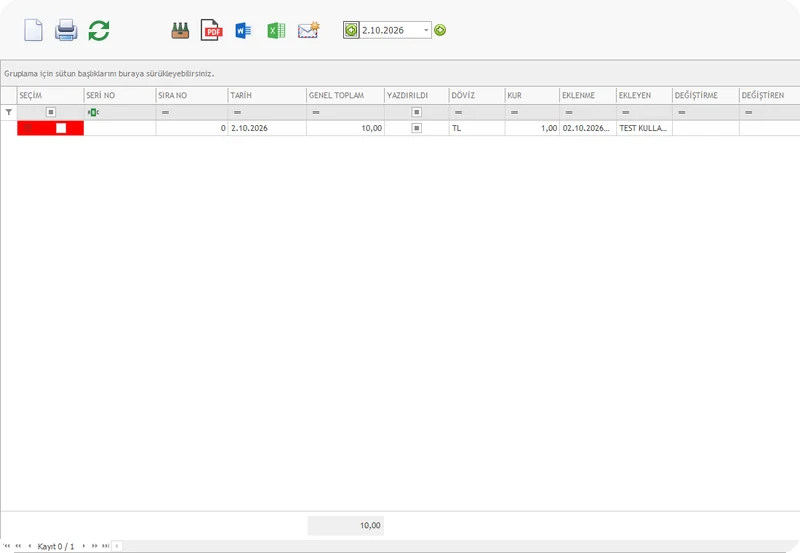Screen dimensions: 800x553
Task: Select the TARİH cell 2.10.2026
Action: pos(267,128)
